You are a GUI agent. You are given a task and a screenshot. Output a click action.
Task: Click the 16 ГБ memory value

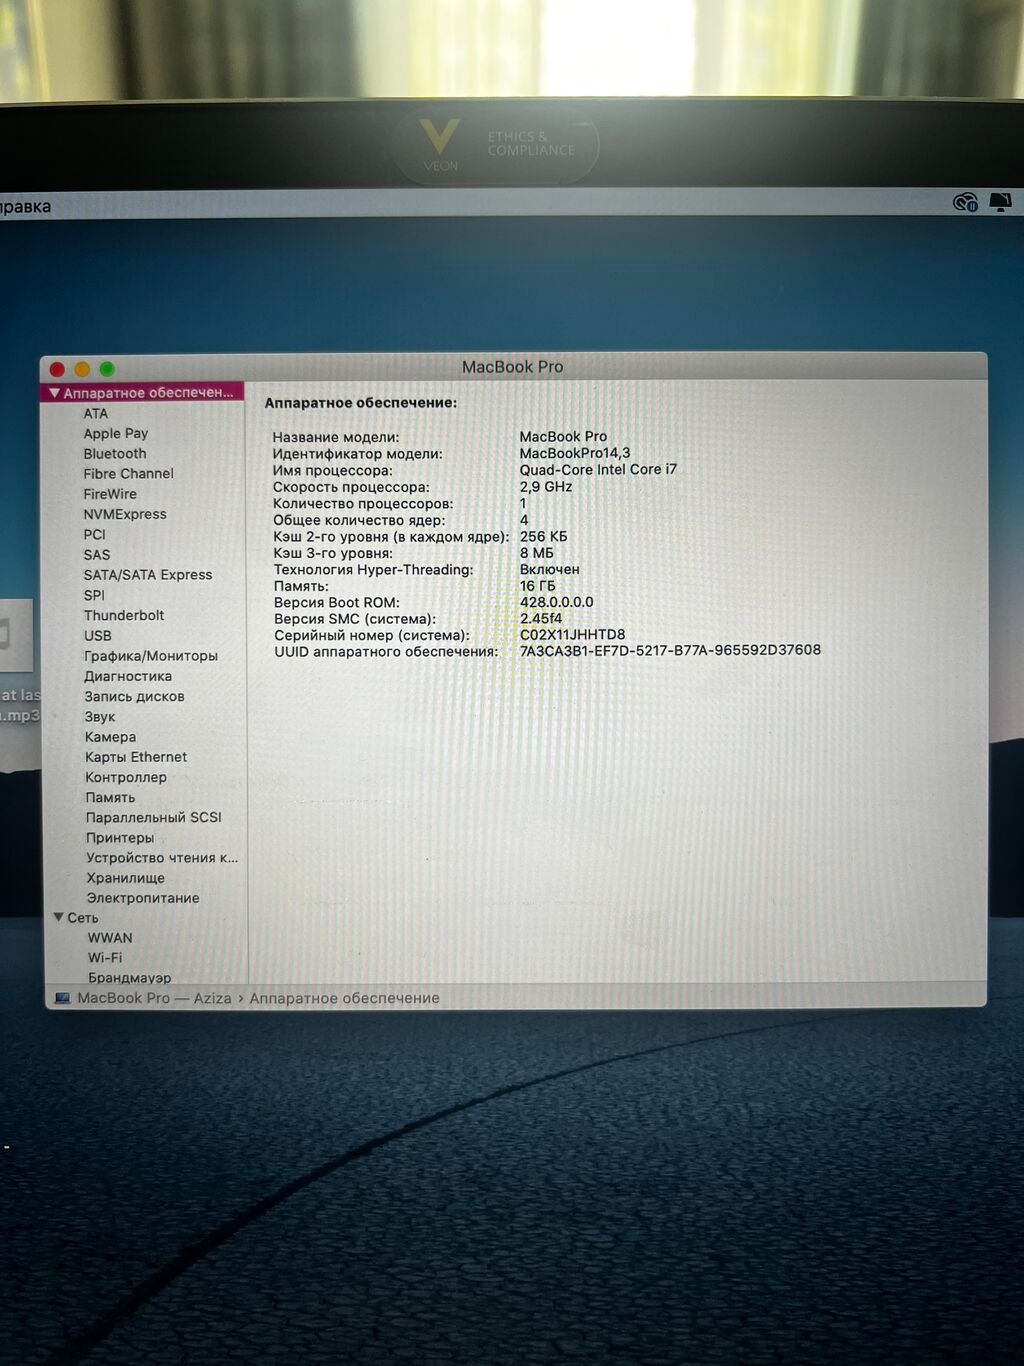[x=538, y=586]
